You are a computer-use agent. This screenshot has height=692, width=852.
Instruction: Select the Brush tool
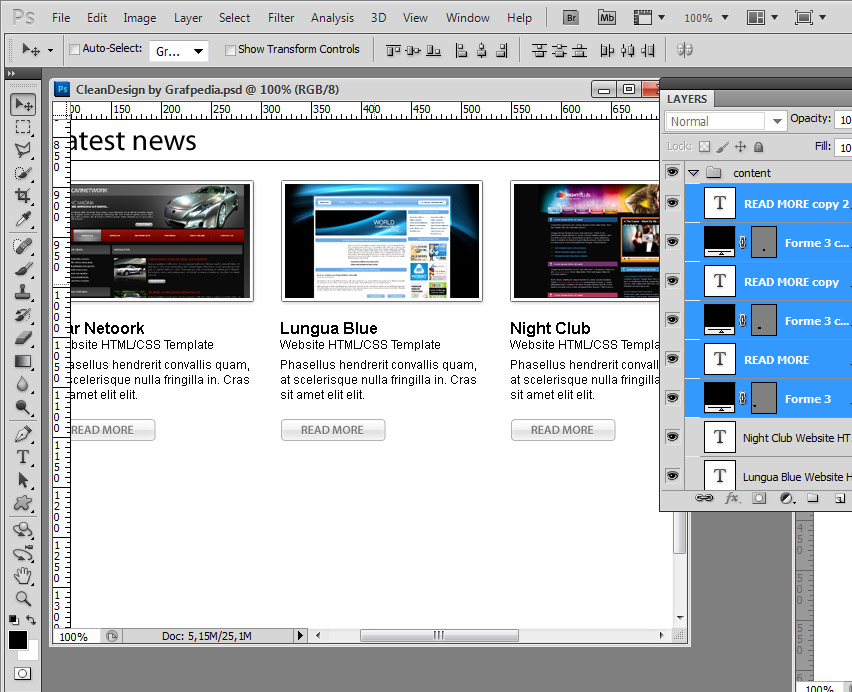click(x=23, y=269)
